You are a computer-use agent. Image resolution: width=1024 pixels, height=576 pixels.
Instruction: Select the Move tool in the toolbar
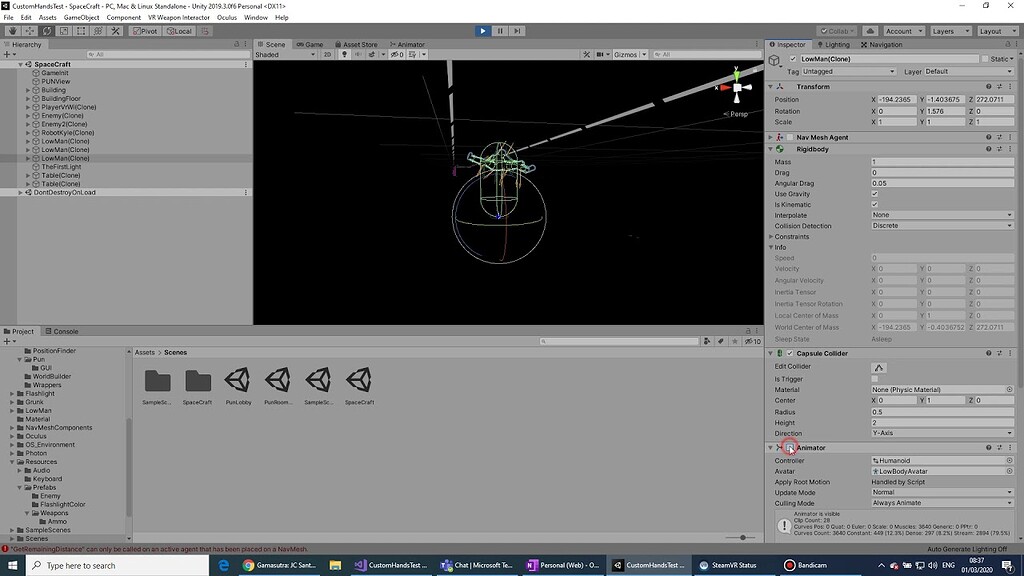(x=29, y=31)
